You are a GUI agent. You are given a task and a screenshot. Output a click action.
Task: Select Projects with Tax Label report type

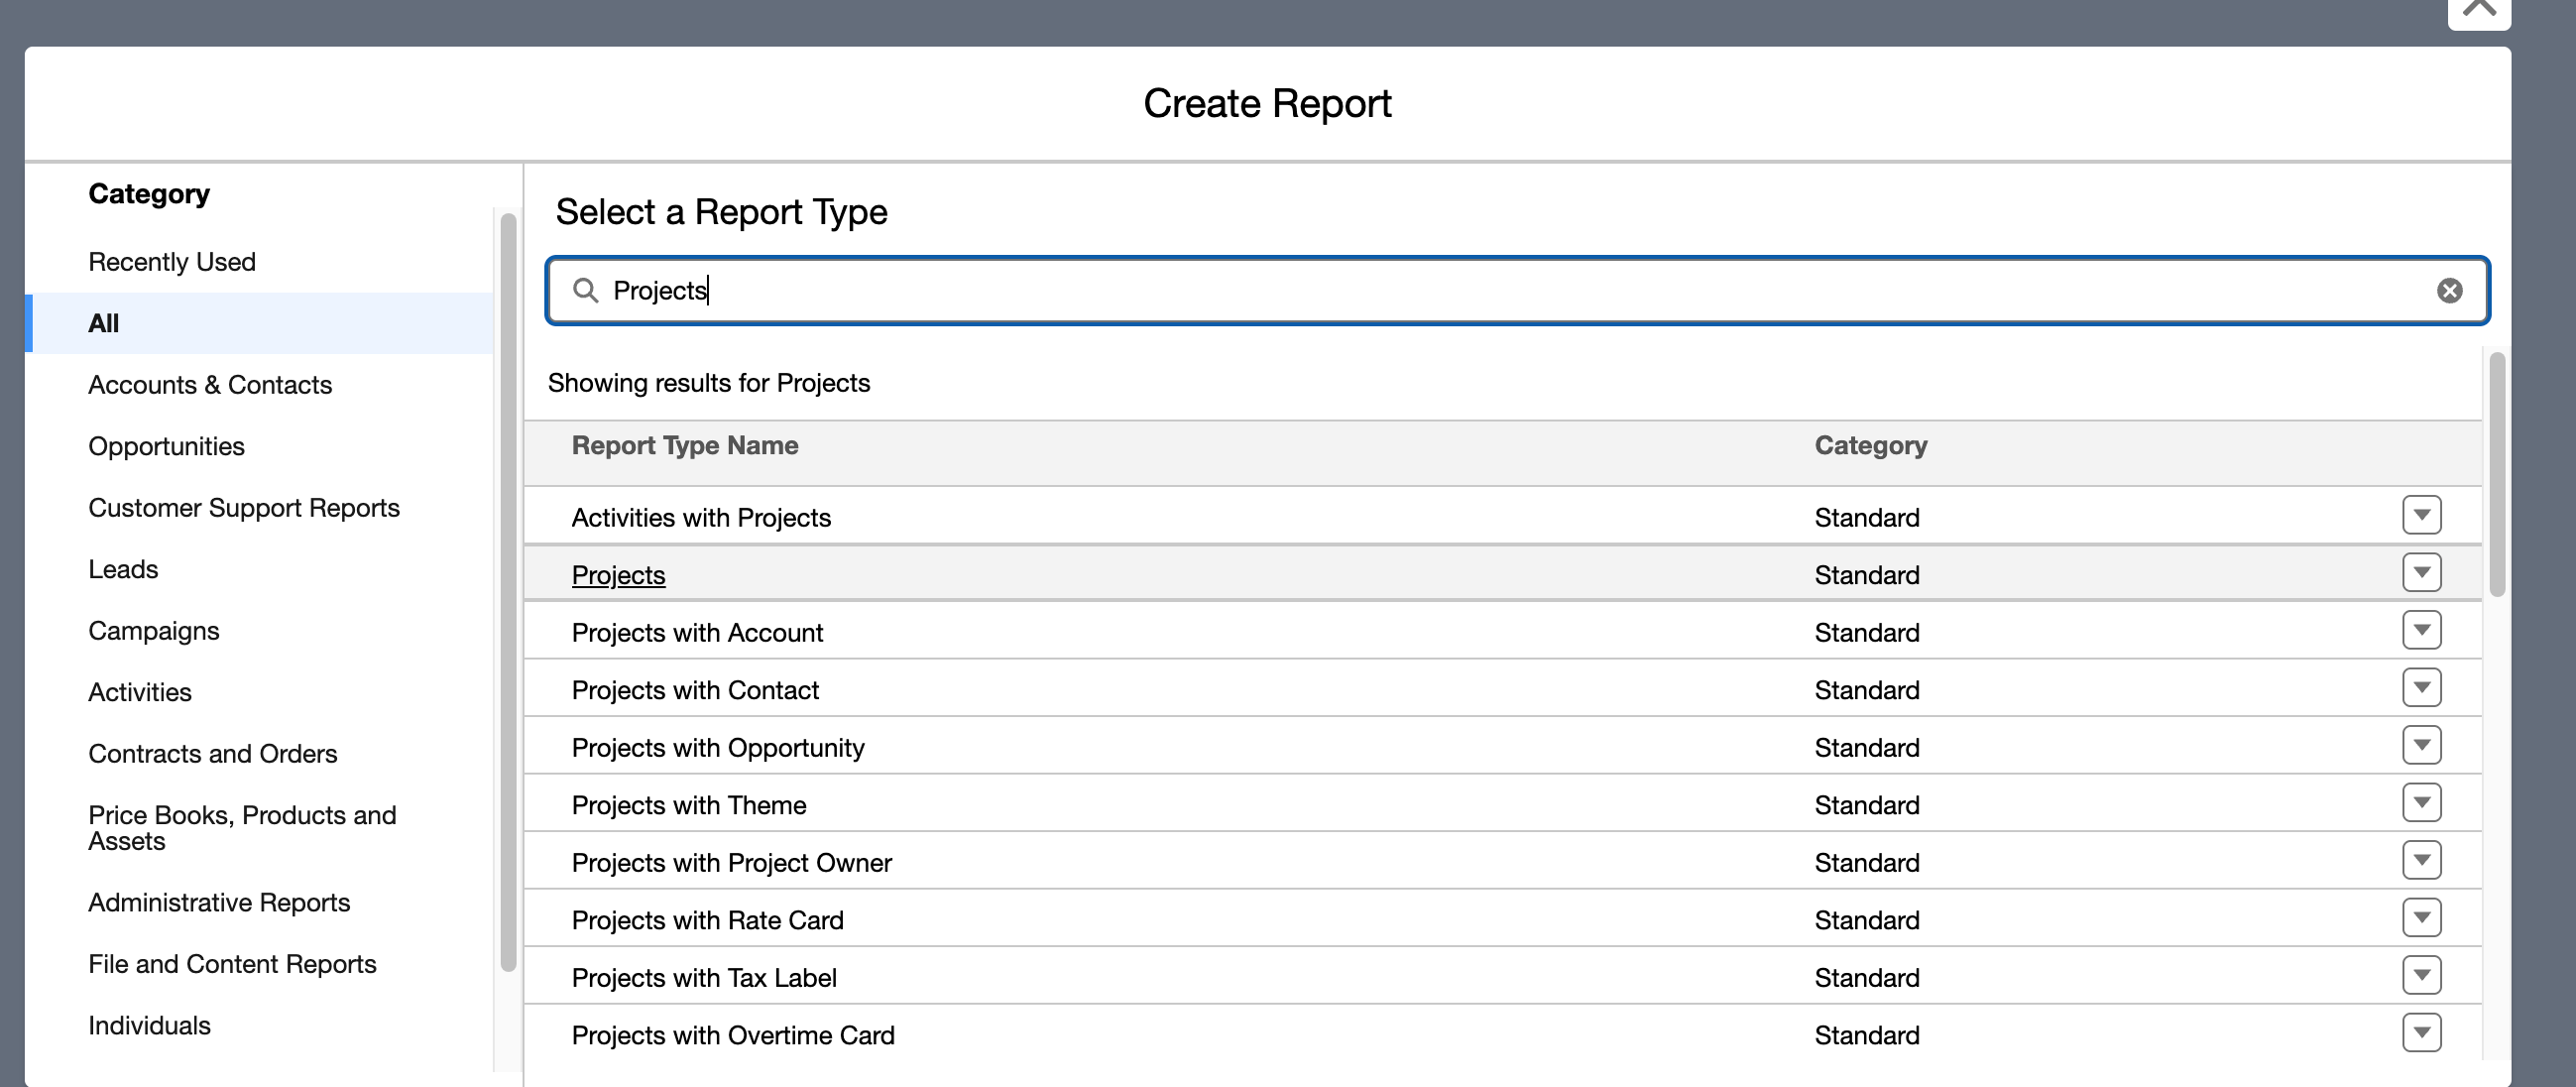point(704,978)
